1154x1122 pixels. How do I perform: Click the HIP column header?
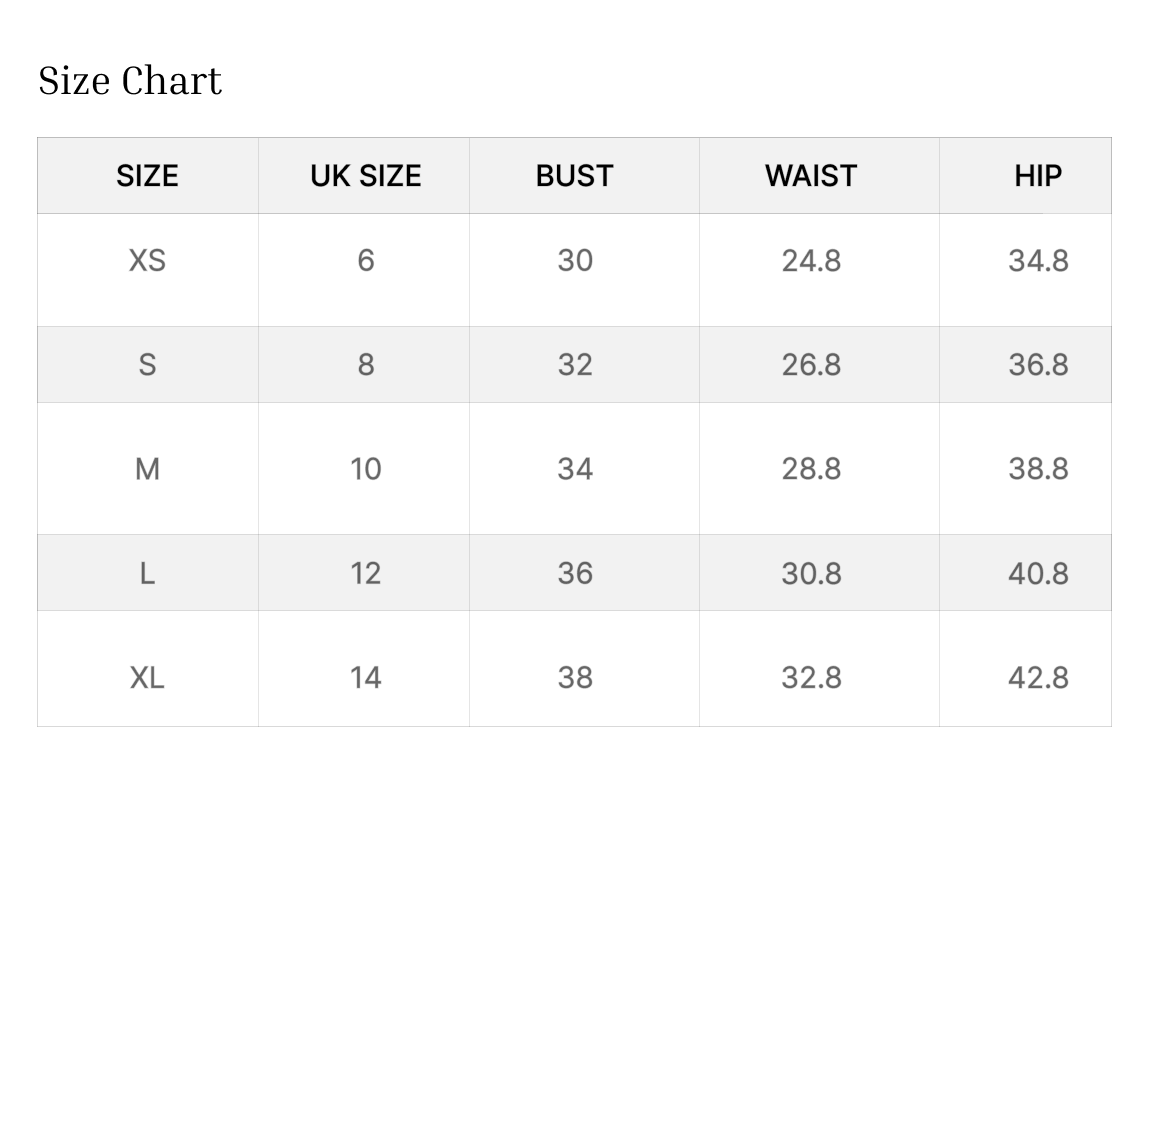tap(1037, 176)
